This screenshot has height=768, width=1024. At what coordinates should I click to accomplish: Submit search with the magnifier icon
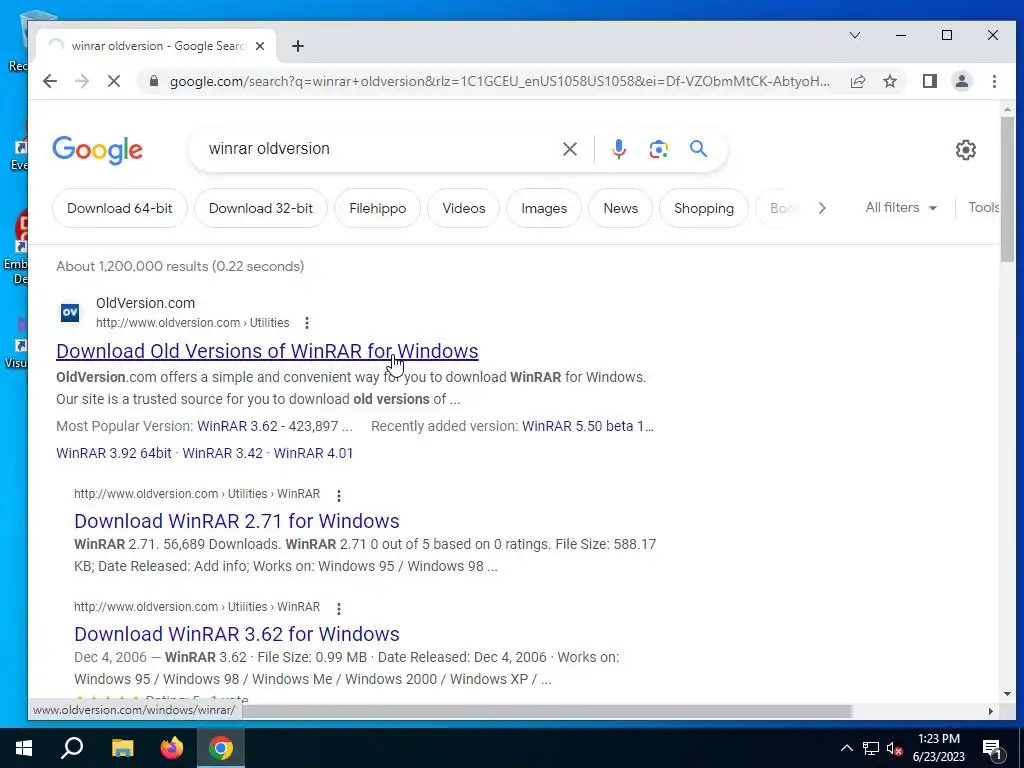point(698,149)
